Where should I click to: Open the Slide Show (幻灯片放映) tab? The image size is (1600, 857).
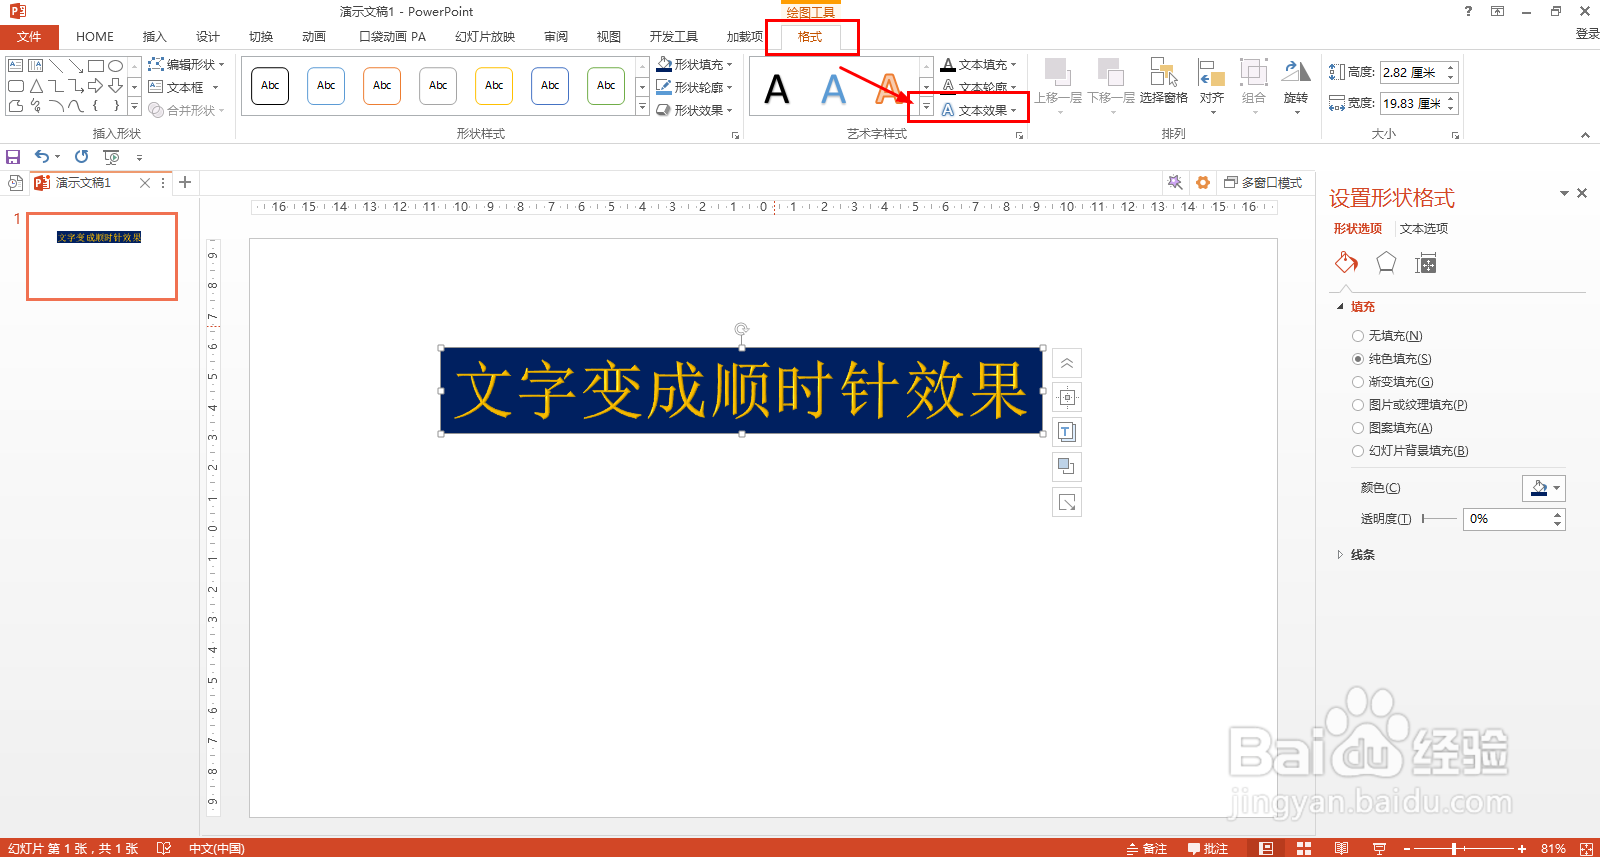point(485,37)
